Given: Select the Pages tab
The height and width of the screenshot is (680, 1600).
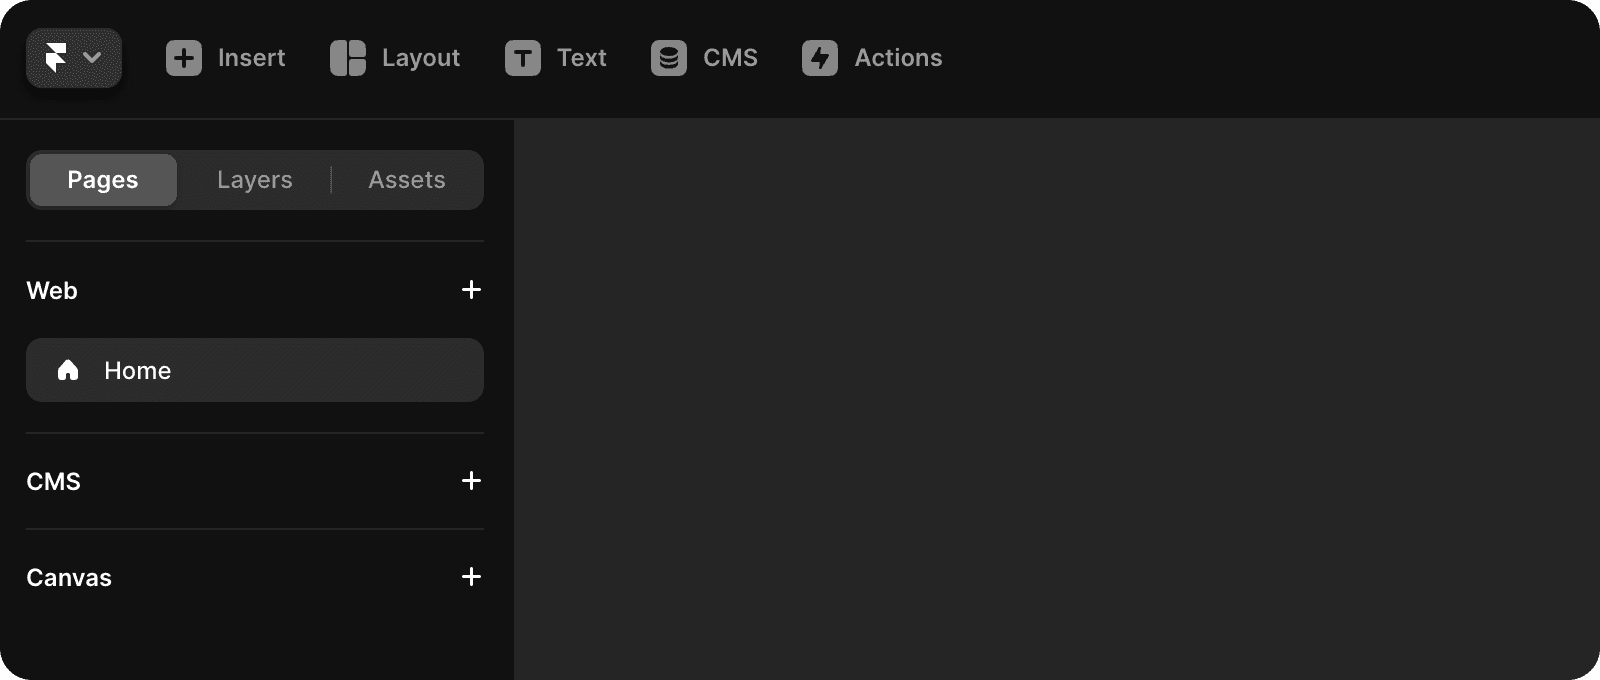Looking at the screenshot, I should pyautogui.click(x=102, y=180).
